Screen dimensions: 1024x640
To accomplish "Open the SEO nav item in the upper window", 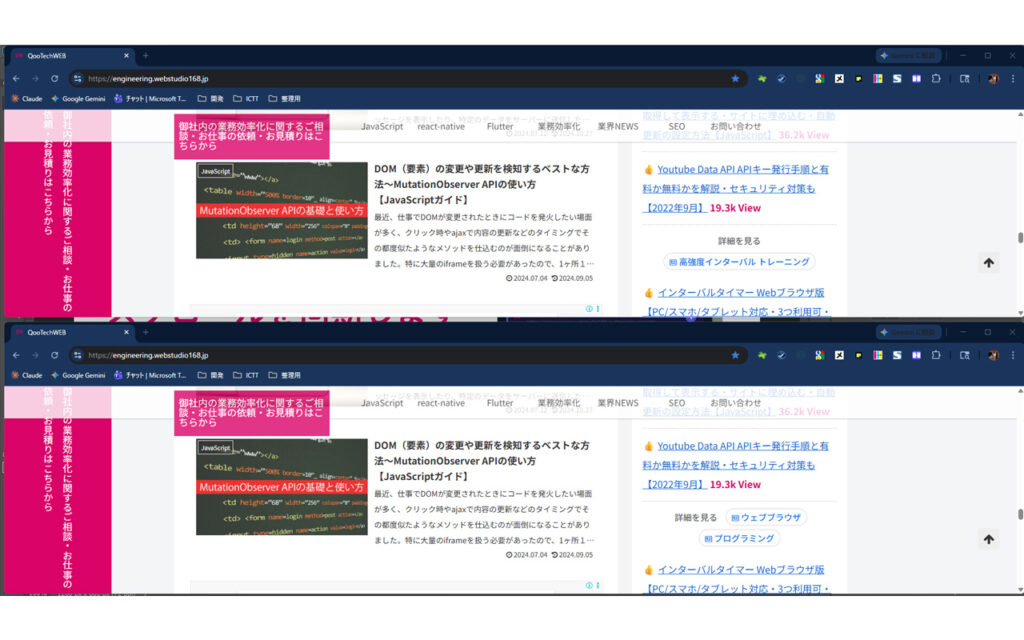I will [677, 126].
